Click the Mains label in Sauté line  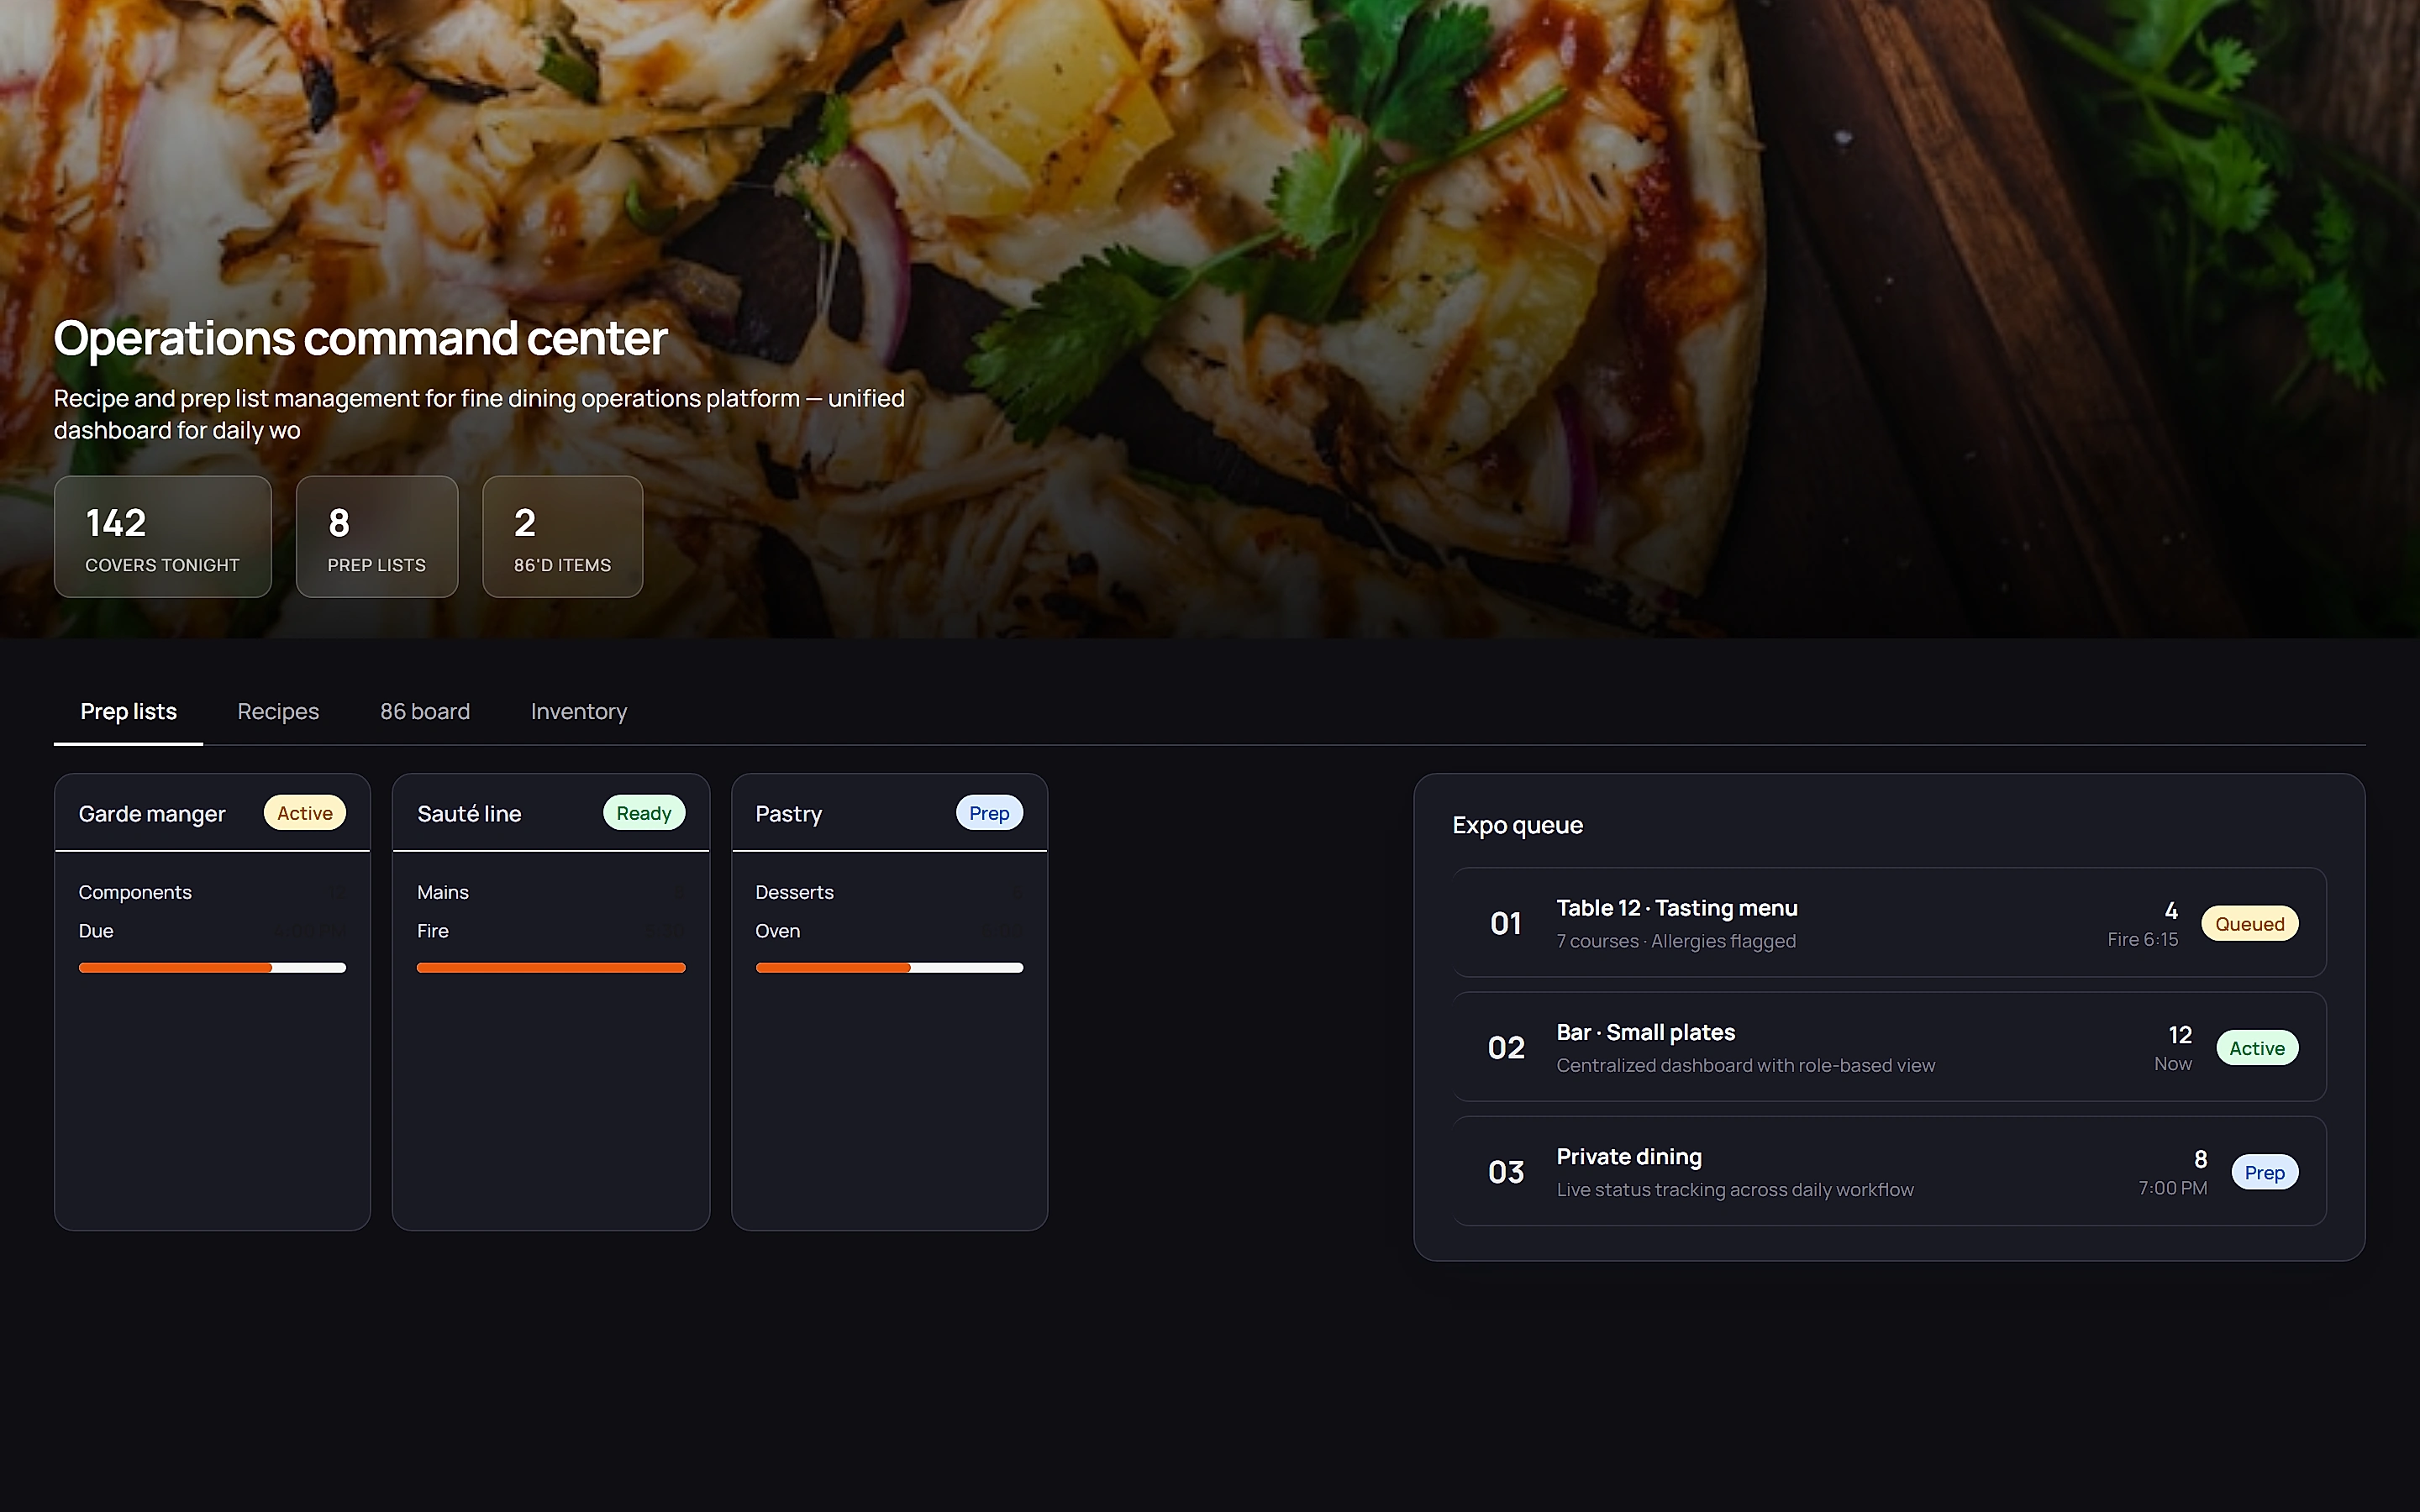tap(443, 892)
